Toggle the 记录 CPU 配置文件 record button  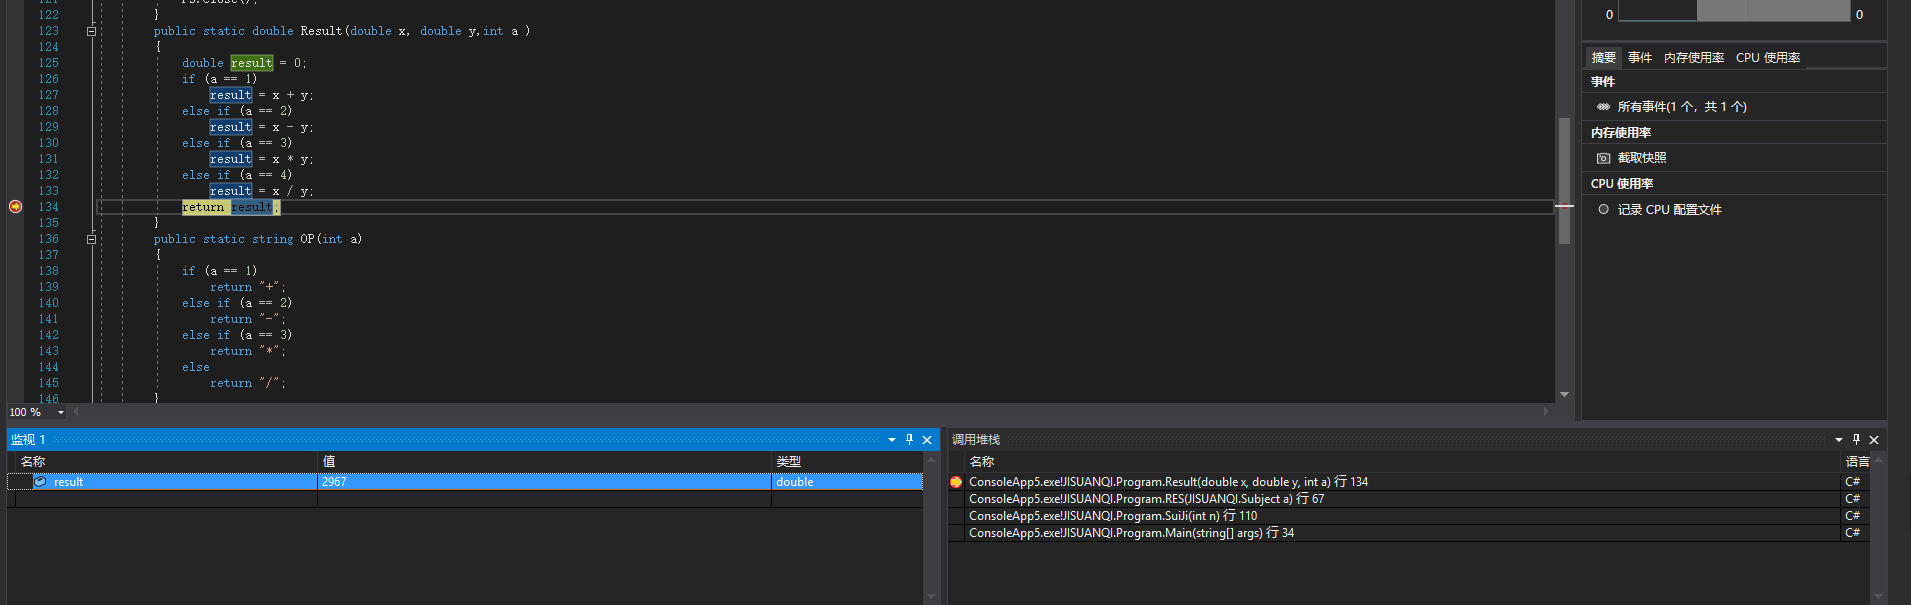[1603, 210]
